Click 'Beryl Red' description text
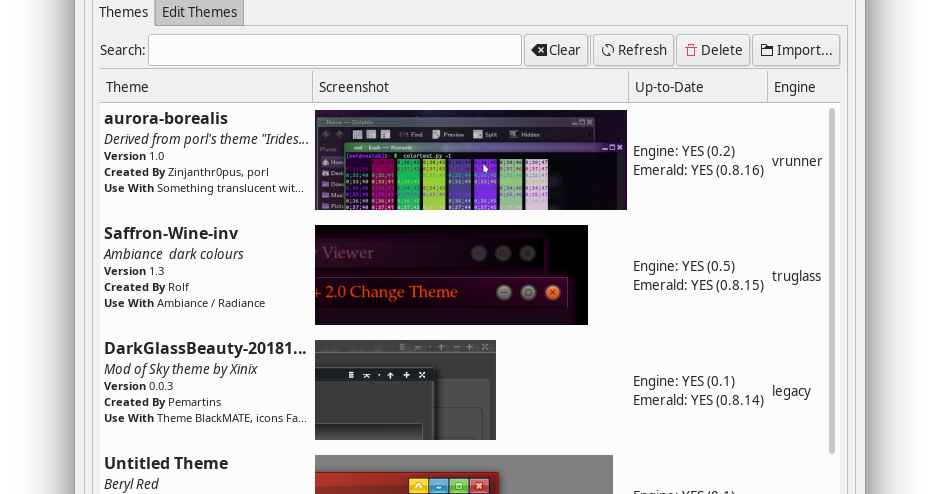 [131, 484]
